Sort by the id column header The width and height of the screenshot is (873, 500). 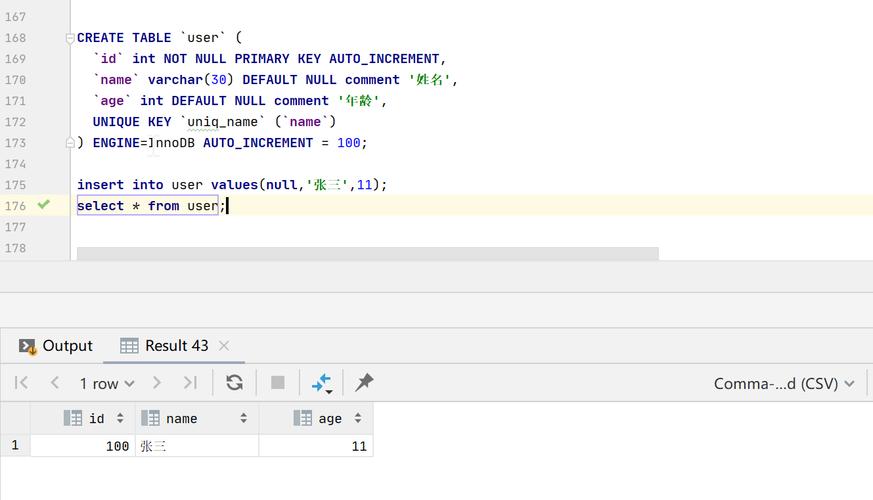click(83, 418)
